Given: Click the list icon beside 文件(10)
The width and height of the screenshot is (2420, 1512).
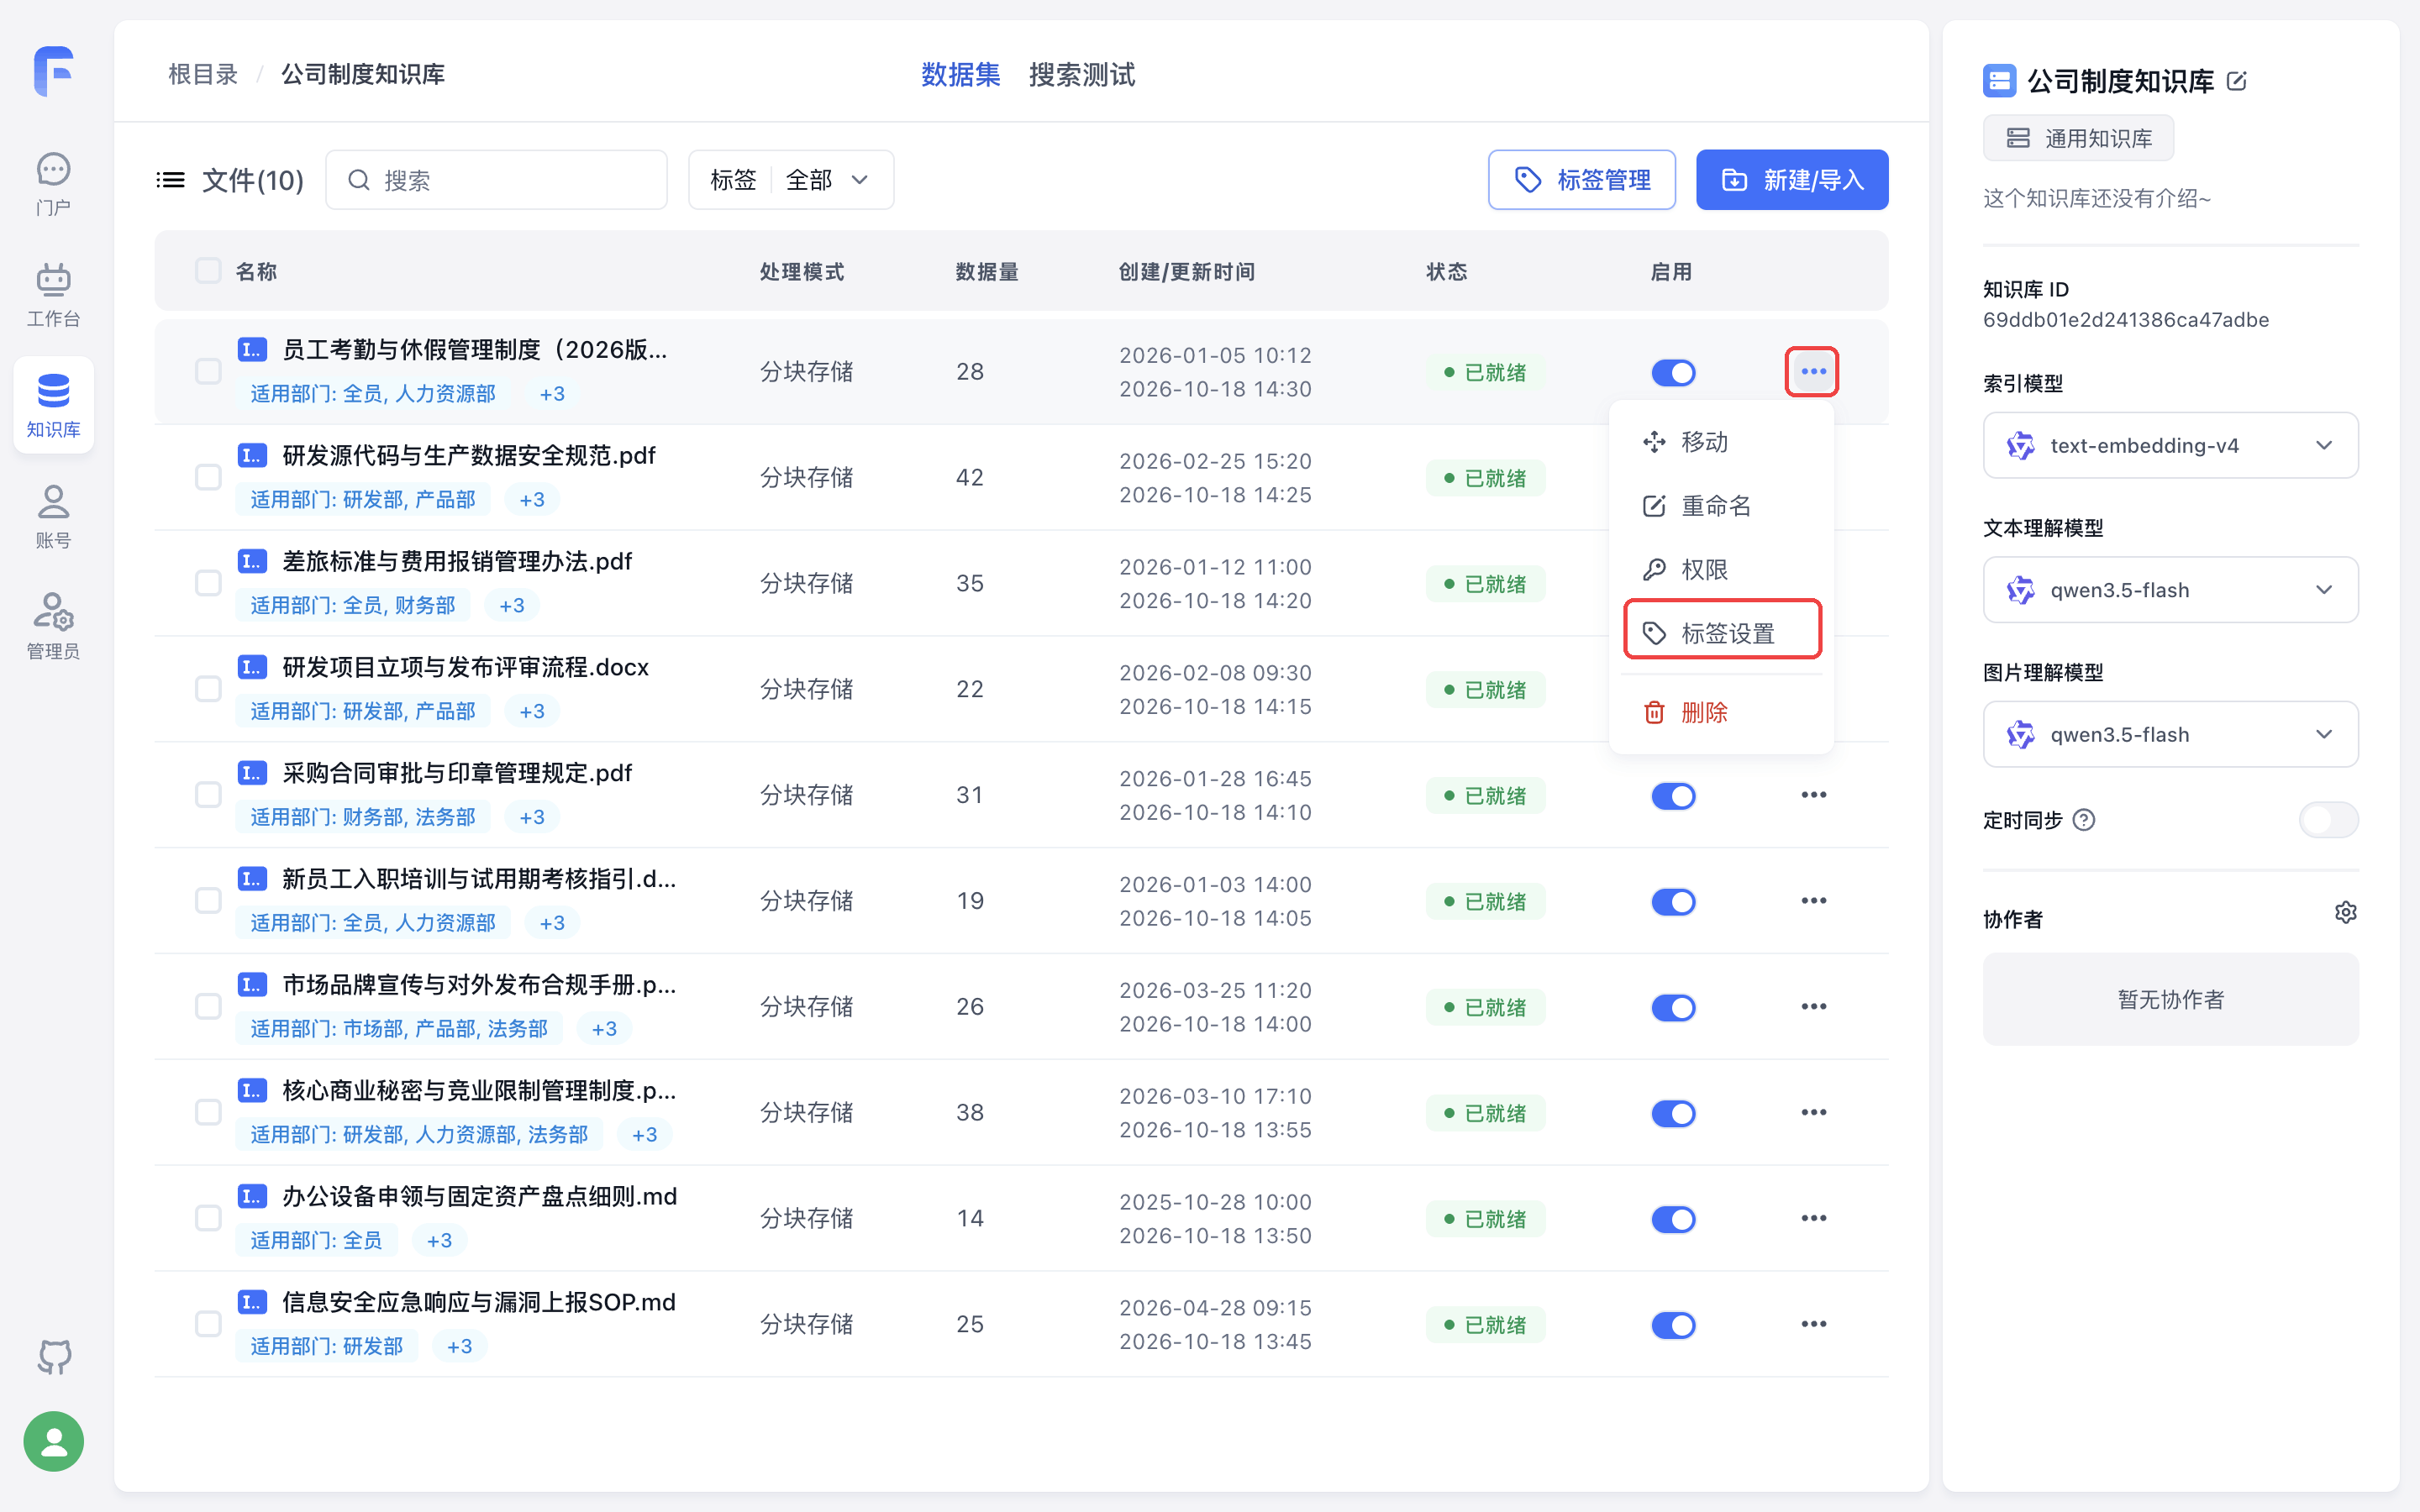Looking at the screenshot, I should [171, 180].
